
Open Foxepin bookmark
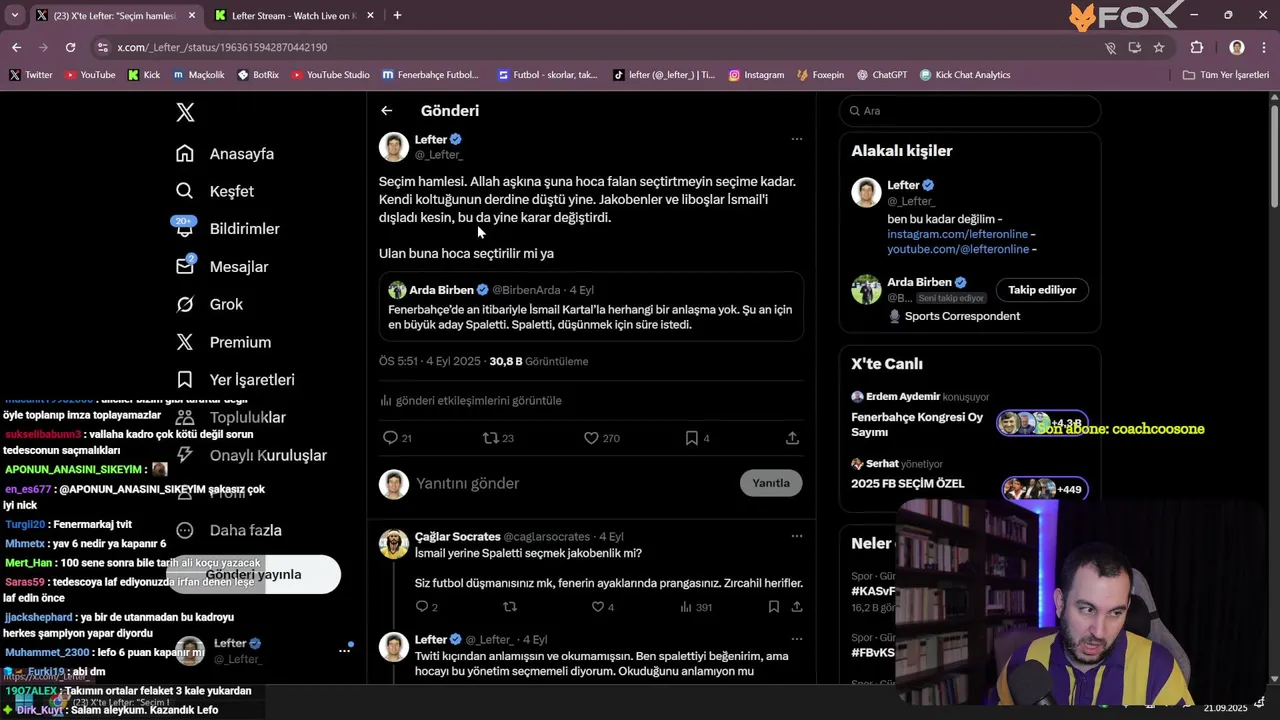tap(820, 75)
